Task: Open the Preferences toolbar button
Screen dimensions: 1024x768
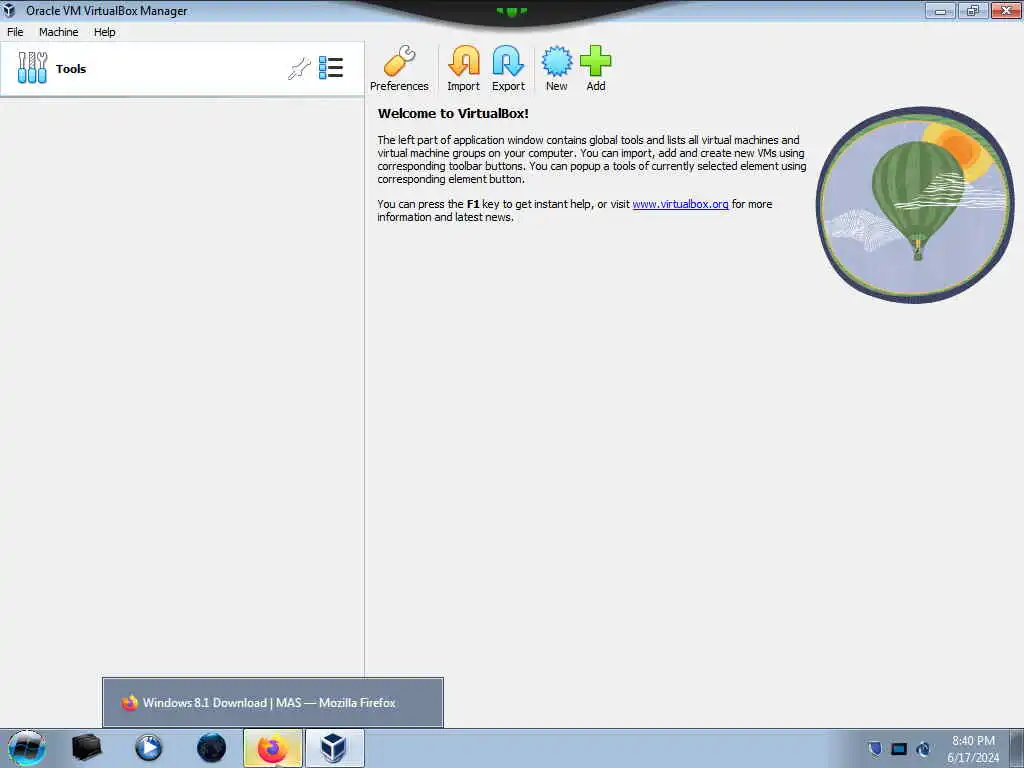Action: tap(399, 69)
